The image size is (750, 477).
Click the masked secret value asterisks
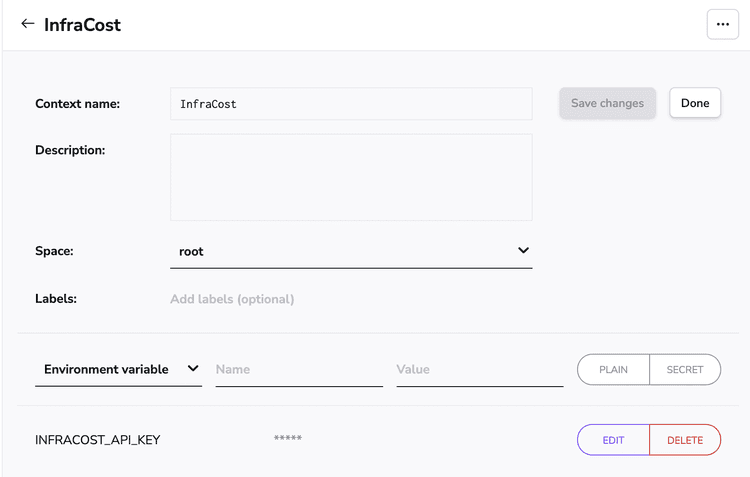288,439
